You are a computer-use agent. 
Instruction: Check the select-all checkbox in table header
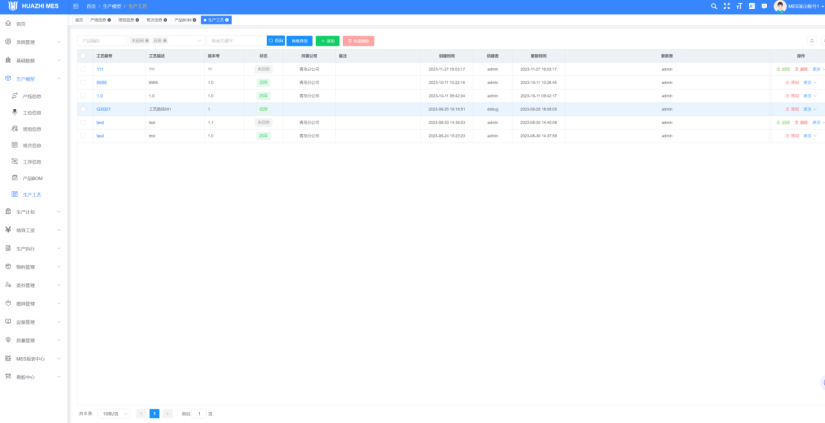coord(83,56)
